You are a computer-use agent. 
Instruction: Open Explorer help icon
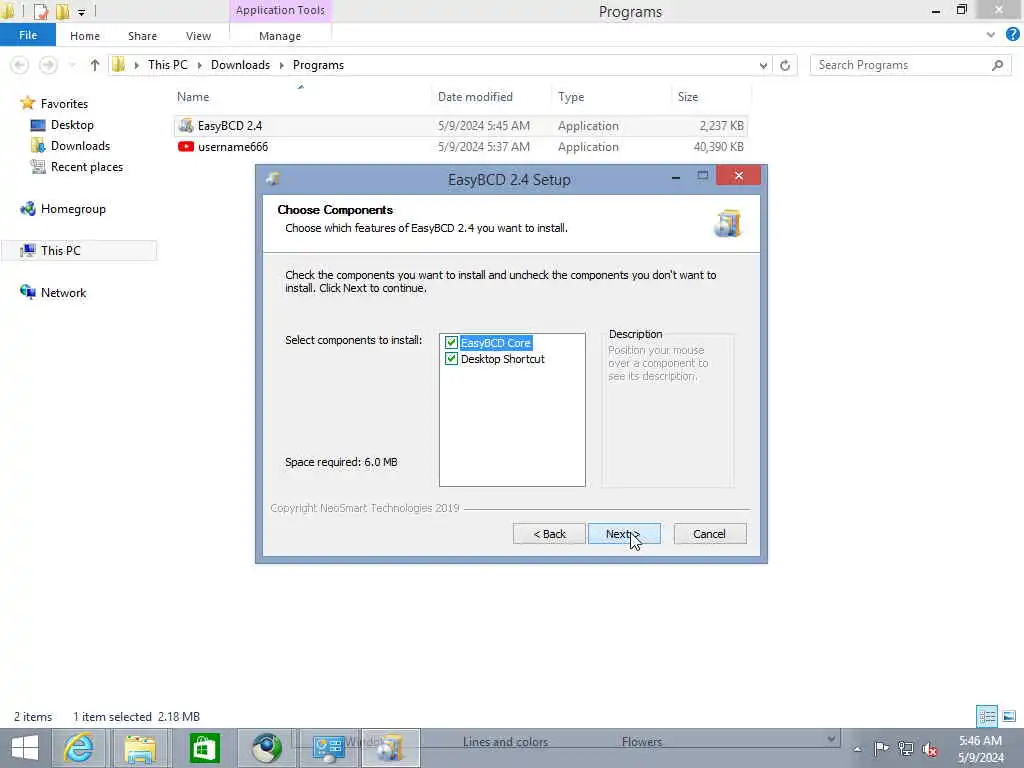1012,35
